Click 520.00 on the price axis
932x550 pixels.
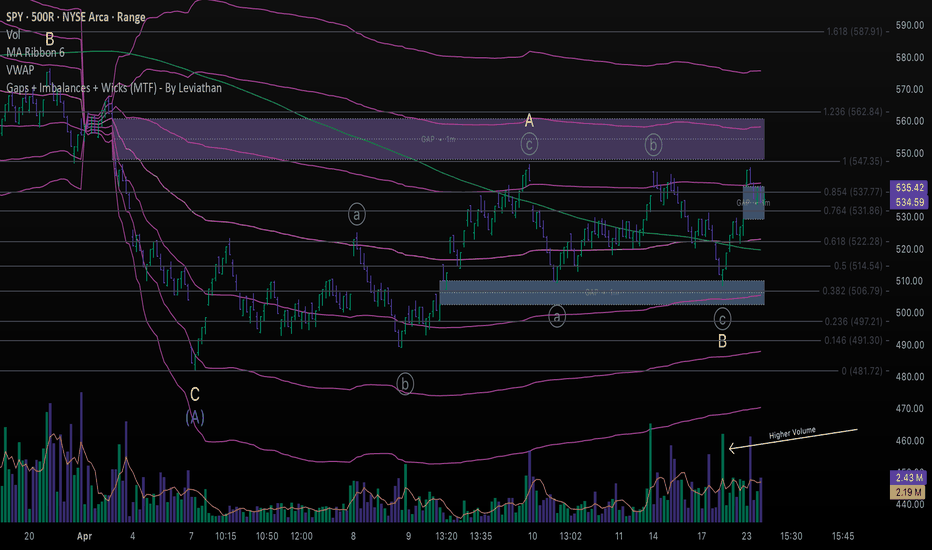(x=909, y=249)
